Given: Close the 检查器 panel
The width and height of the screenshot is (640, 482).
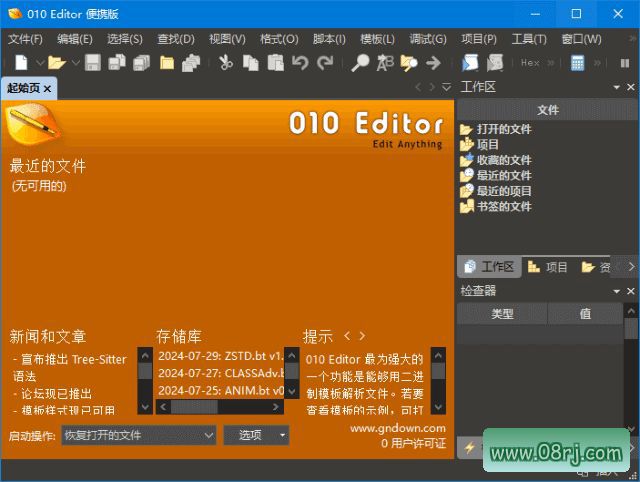Looking at the screenshot, I should [x=631, y=291].
